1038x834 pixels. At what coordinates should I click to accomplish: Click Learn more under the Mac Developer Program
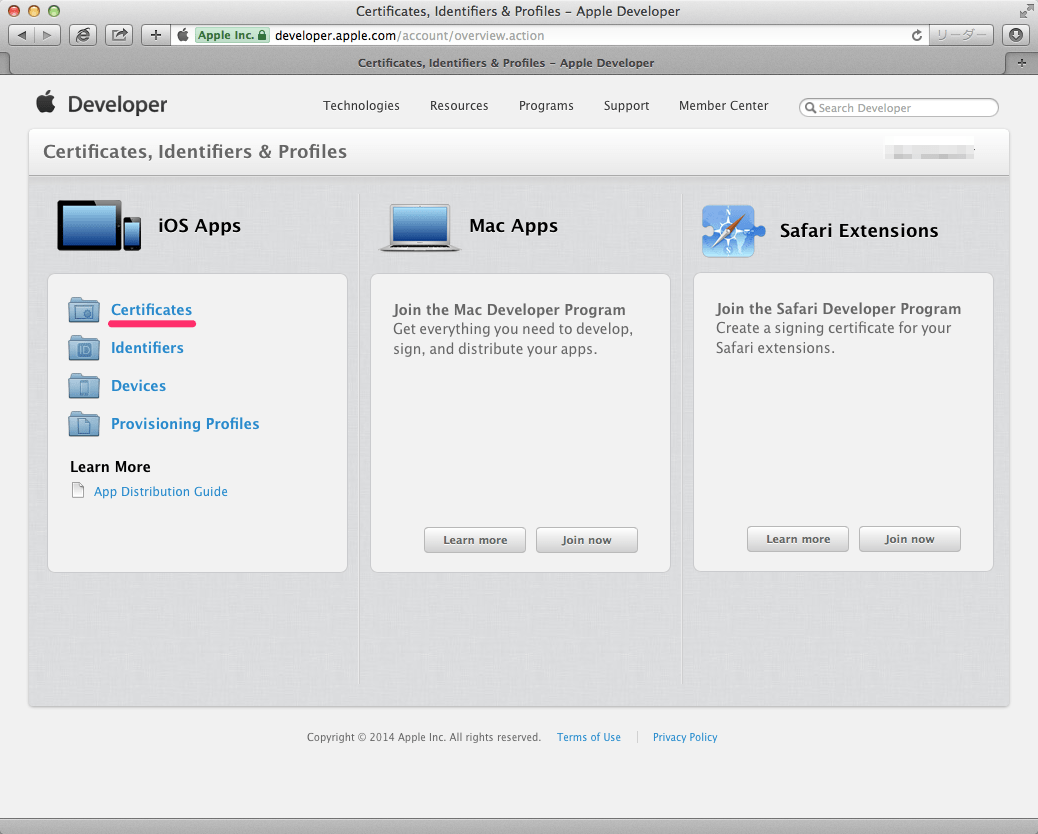point(474,539)
